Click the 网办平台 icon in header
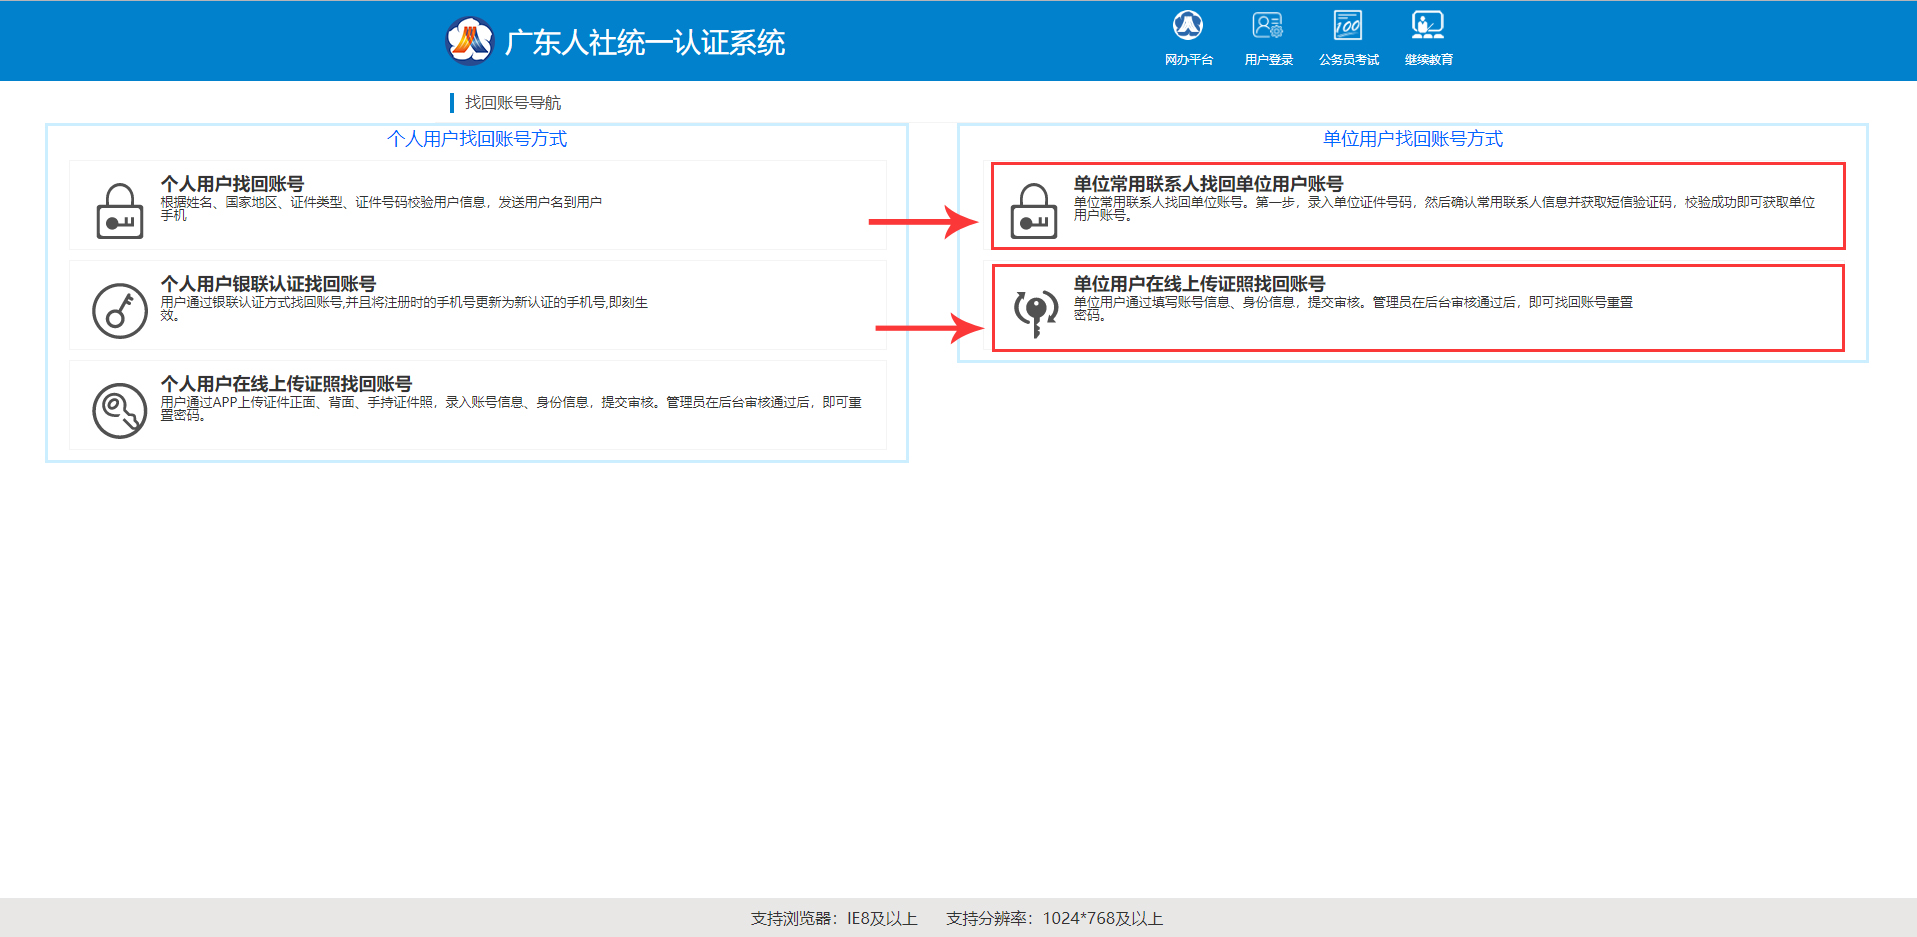Screen dimensions: 1917x937 click(1188, 25)
